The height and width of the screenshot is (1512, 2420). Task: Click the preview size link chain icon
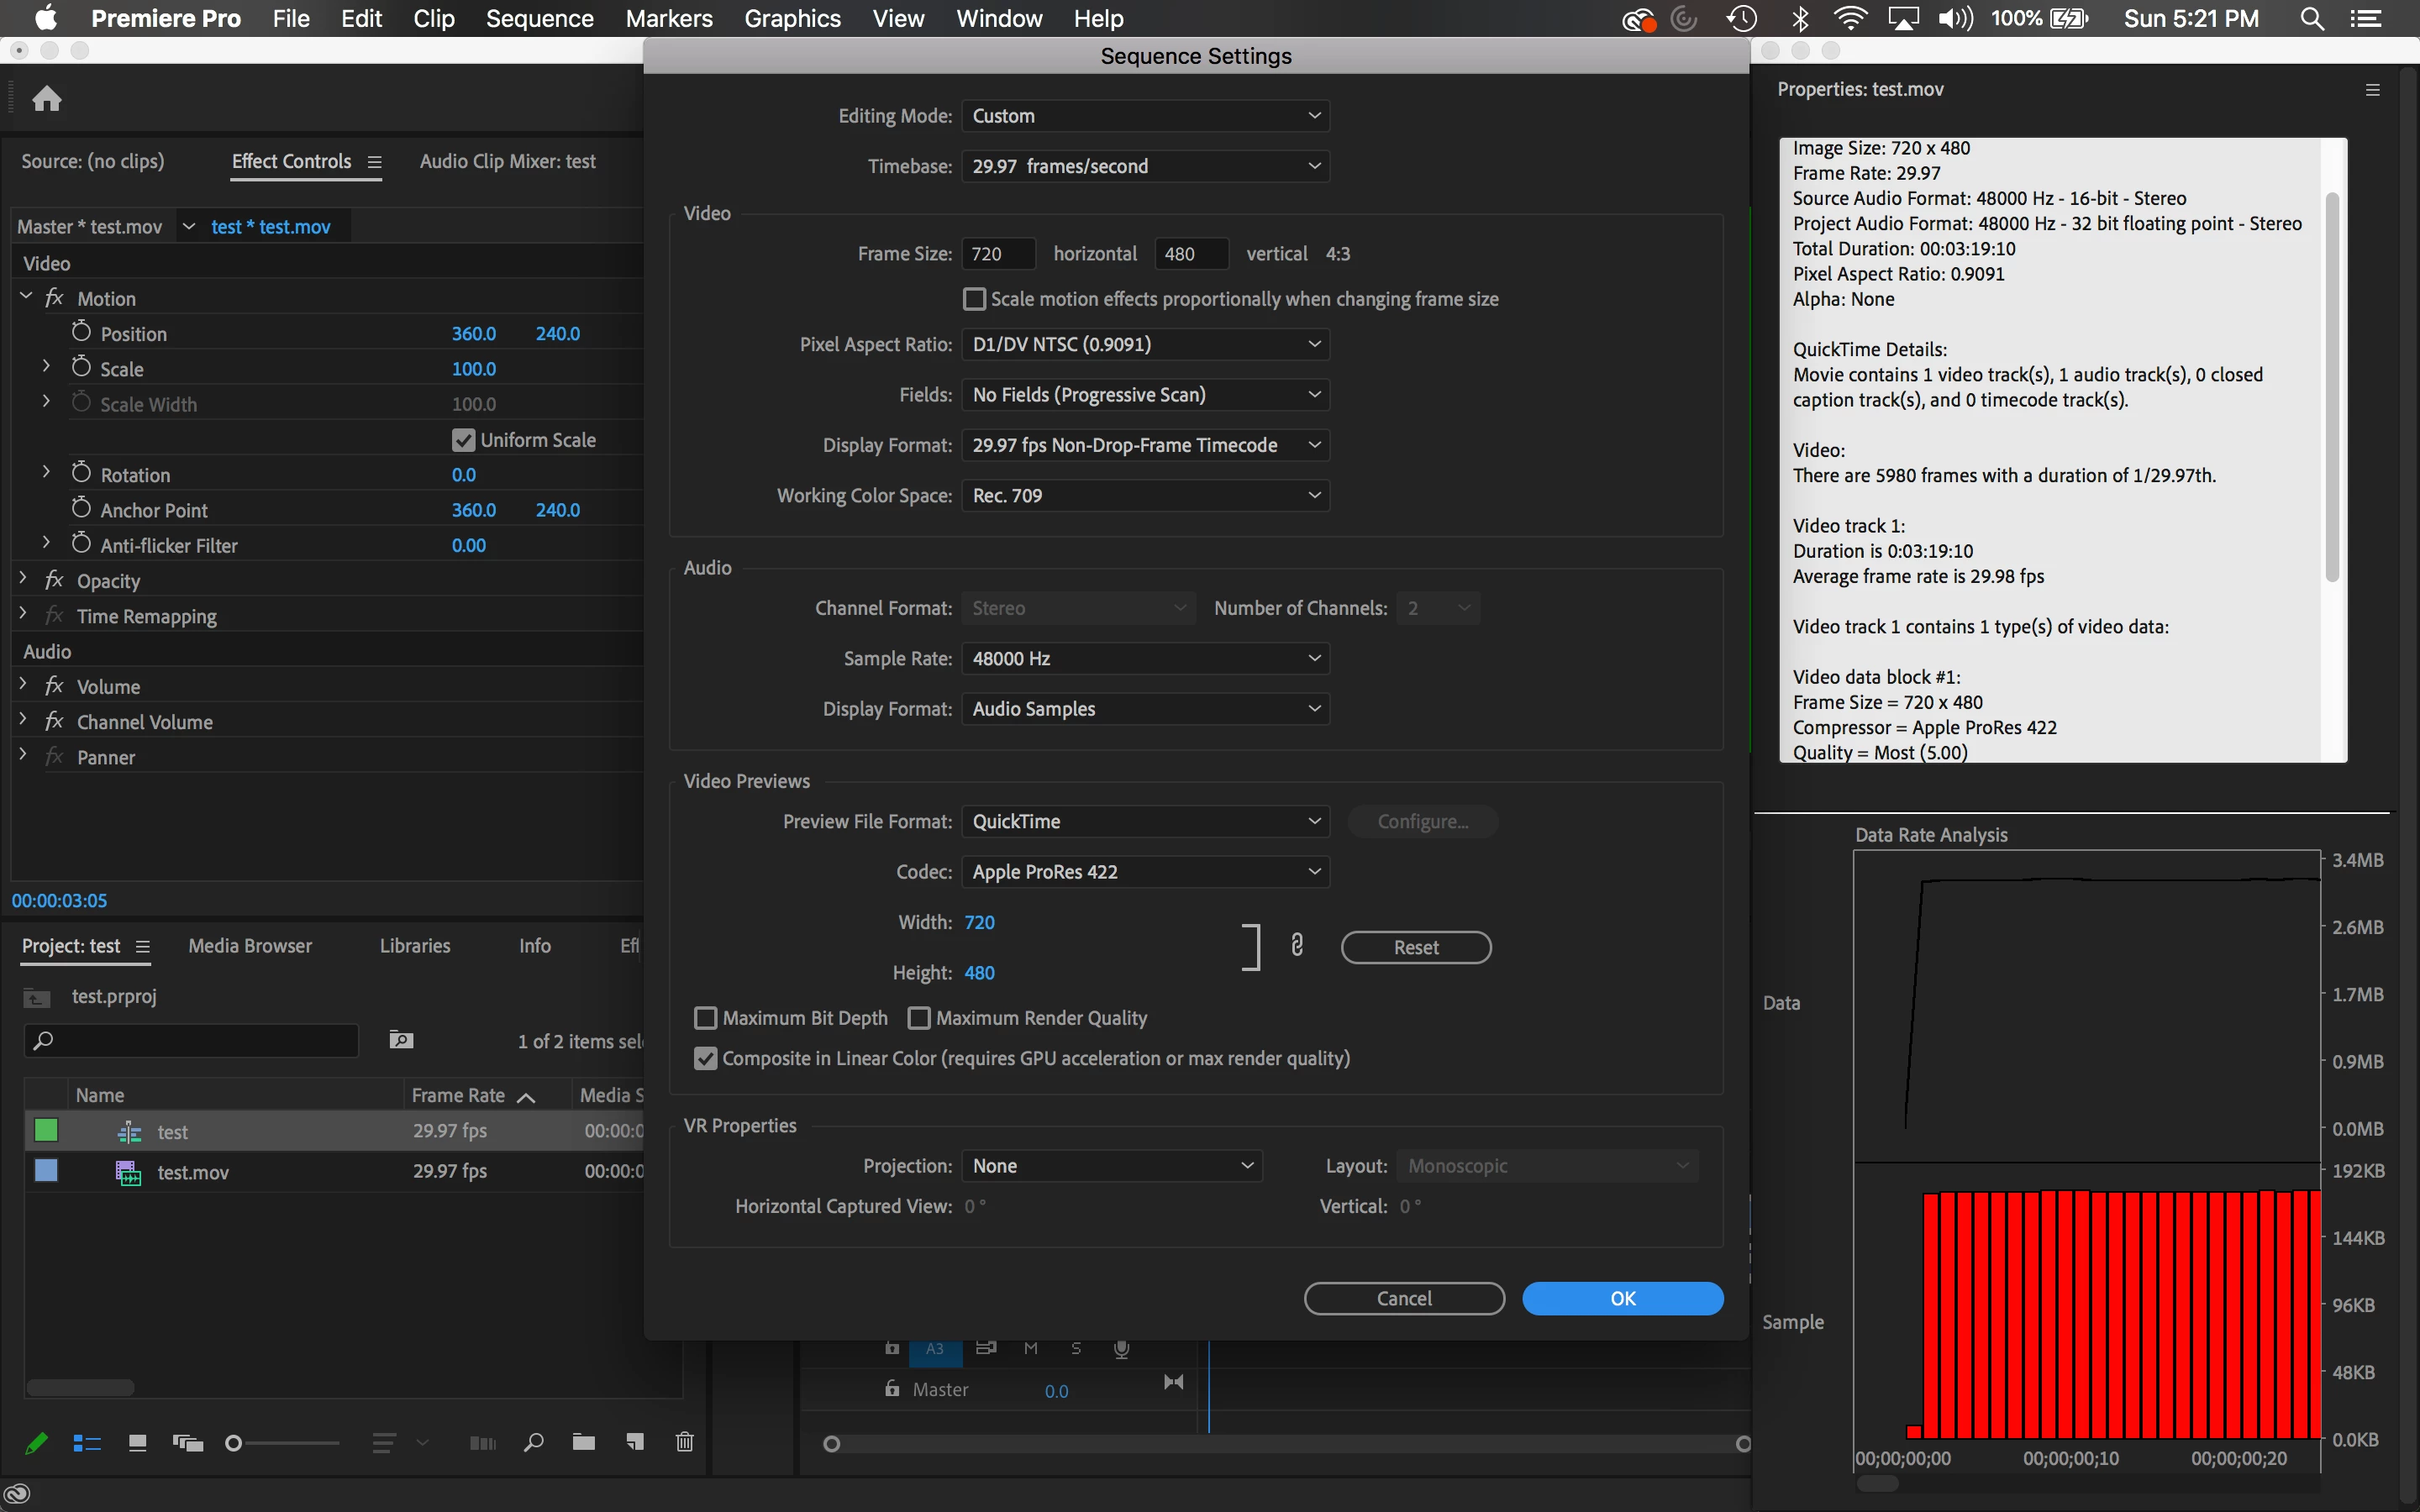1297,945
